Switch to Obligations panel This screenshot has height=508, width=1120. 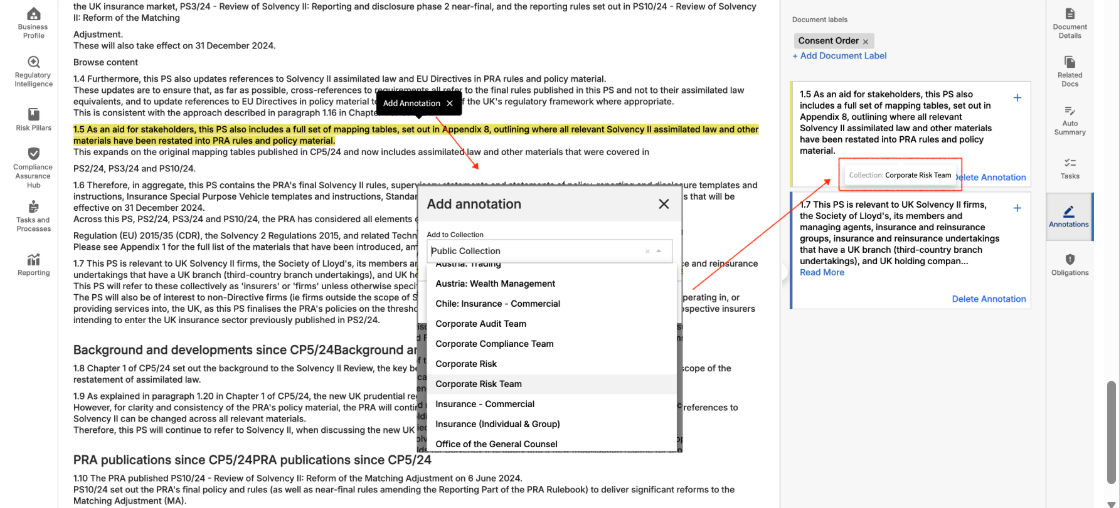(x=1069, y=264)
